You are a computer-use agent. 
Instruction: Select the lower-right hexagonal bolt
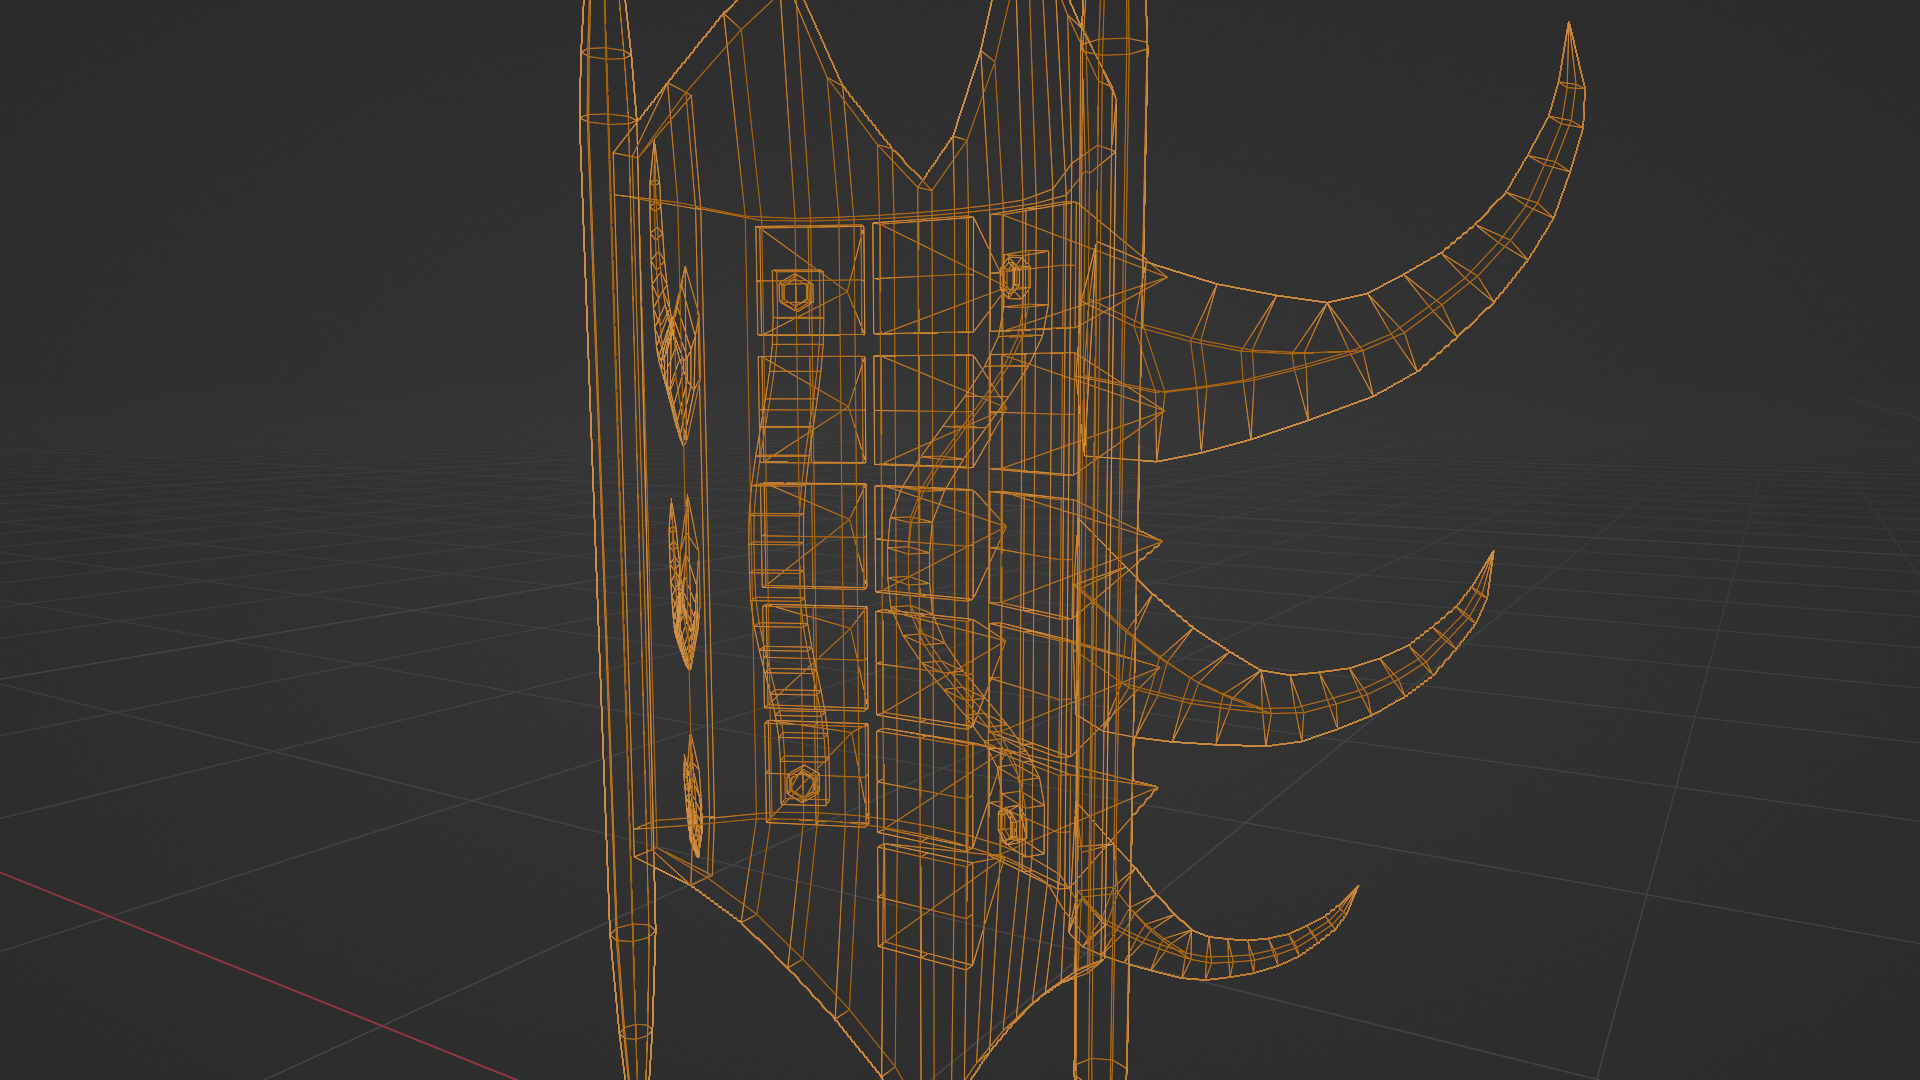[1012, 826]
